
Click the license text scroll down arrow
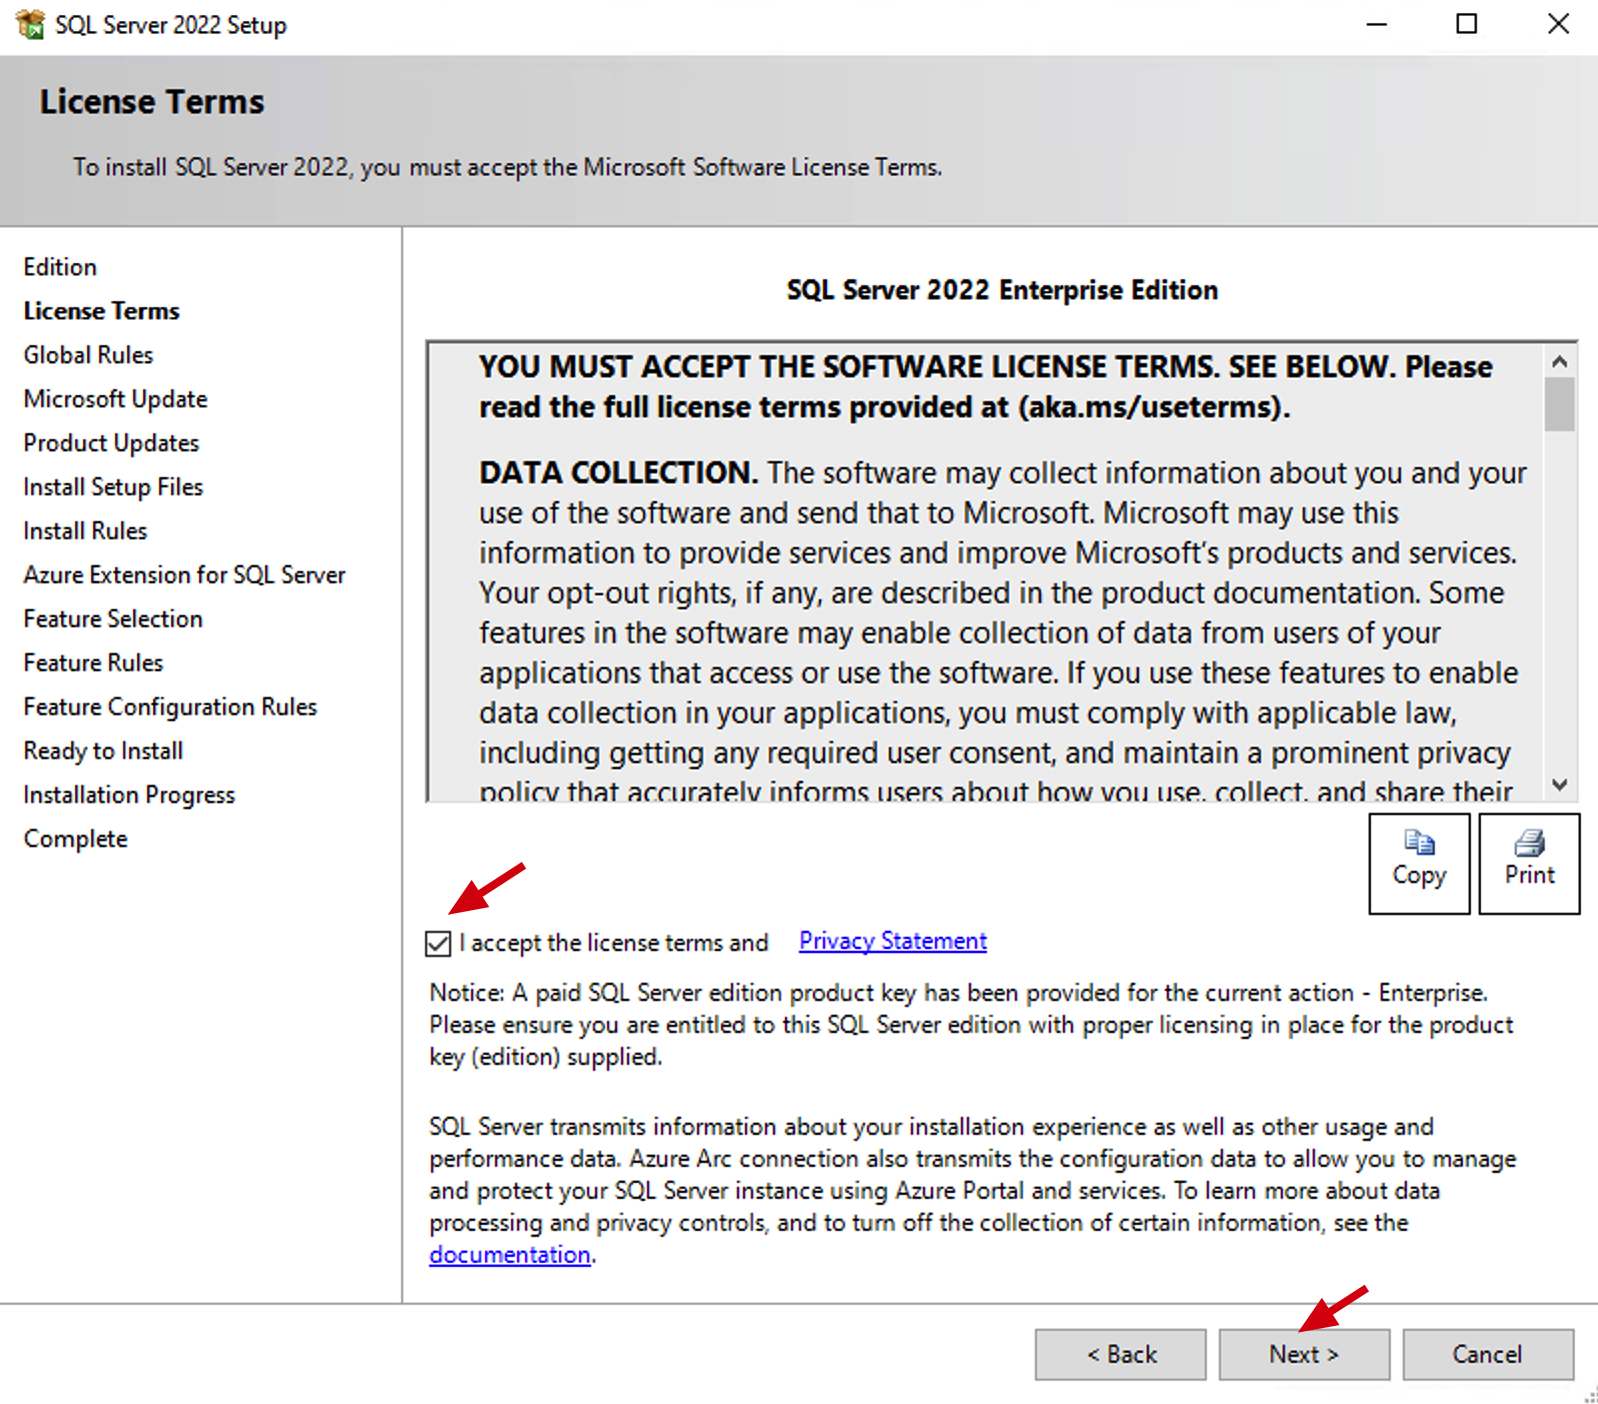click(1559, 785)
